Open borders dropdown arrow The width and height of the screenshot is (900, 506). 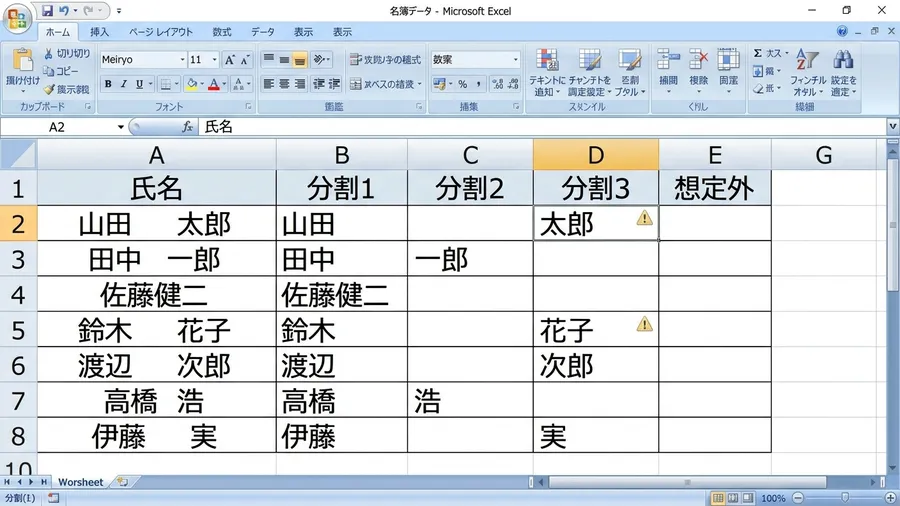(x=177, y=84)
